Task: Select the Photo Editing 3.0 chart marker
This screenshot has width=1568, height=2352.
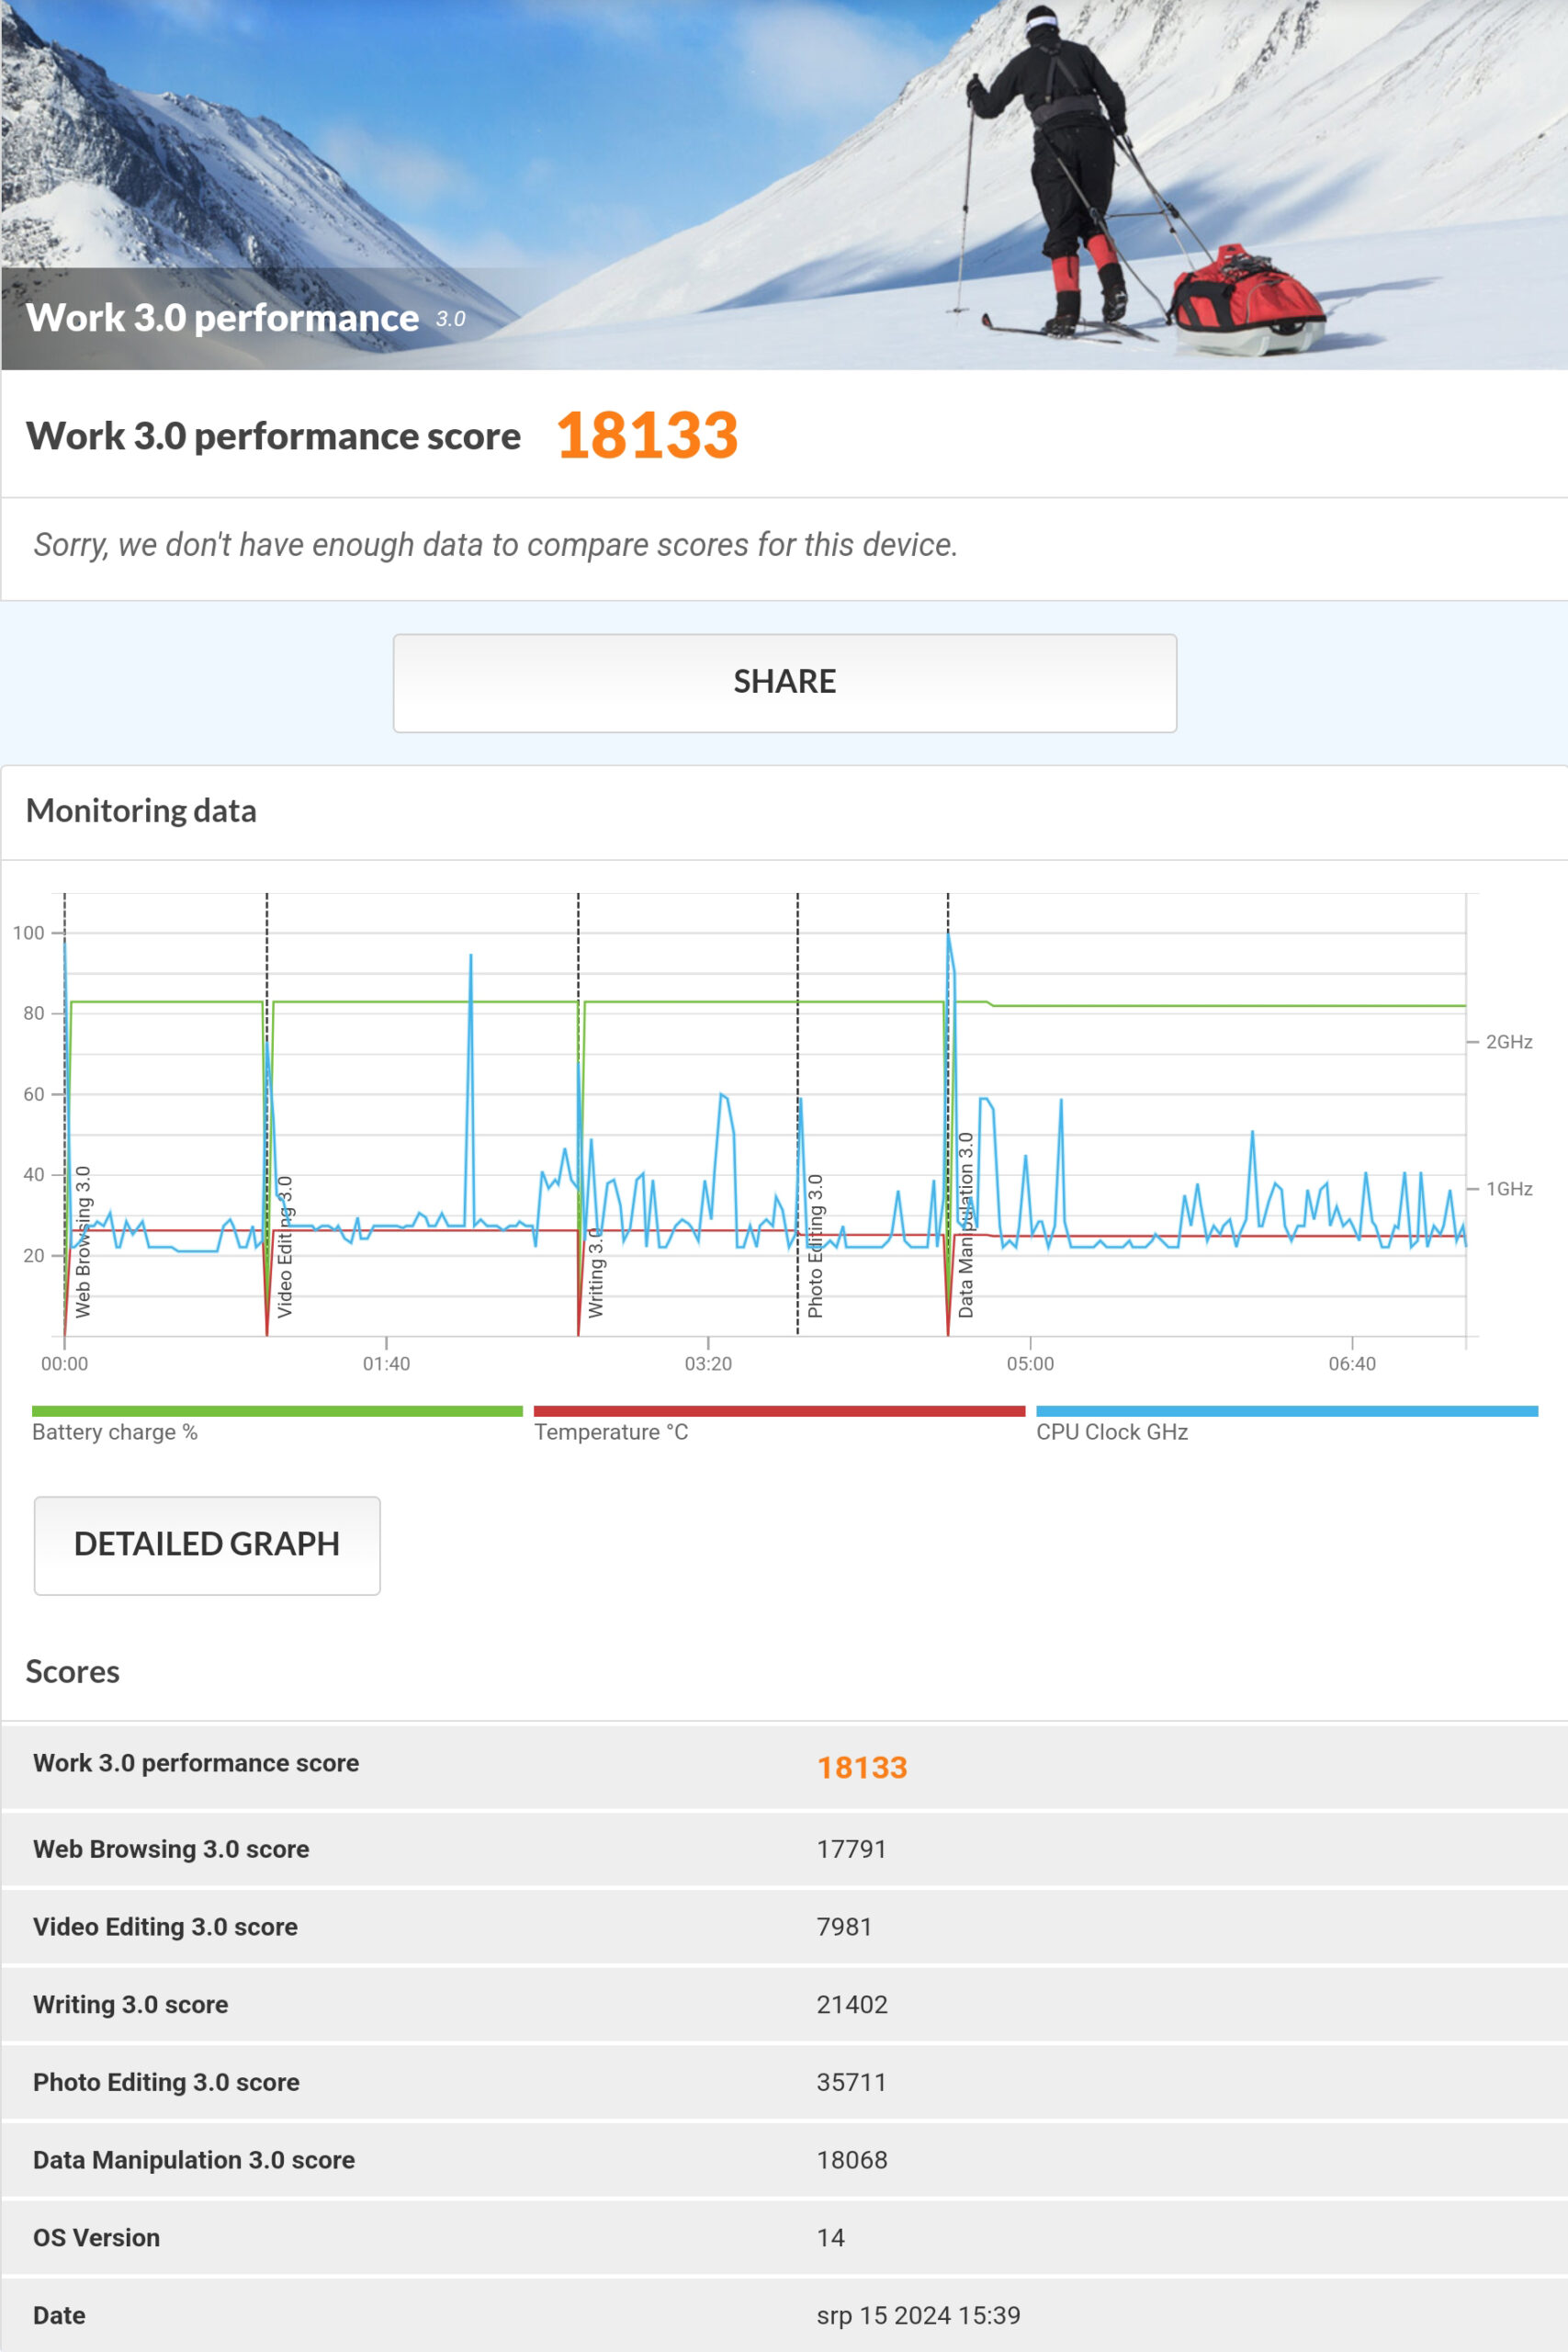Action: (815, 1246)
